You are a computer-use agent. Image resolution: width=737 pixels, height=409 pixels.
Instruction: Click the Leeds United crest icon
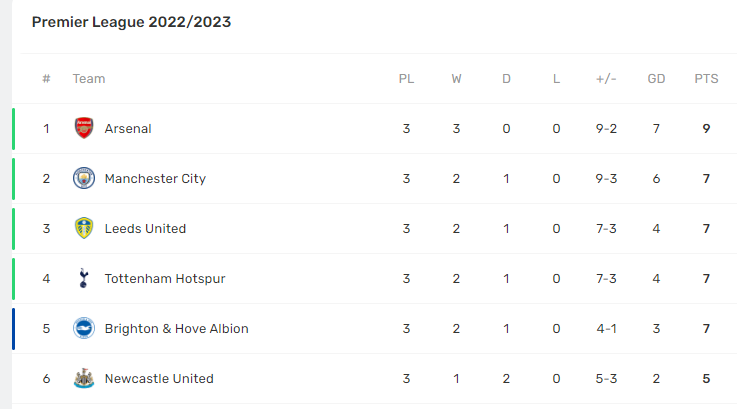click(x=84, y=228)
